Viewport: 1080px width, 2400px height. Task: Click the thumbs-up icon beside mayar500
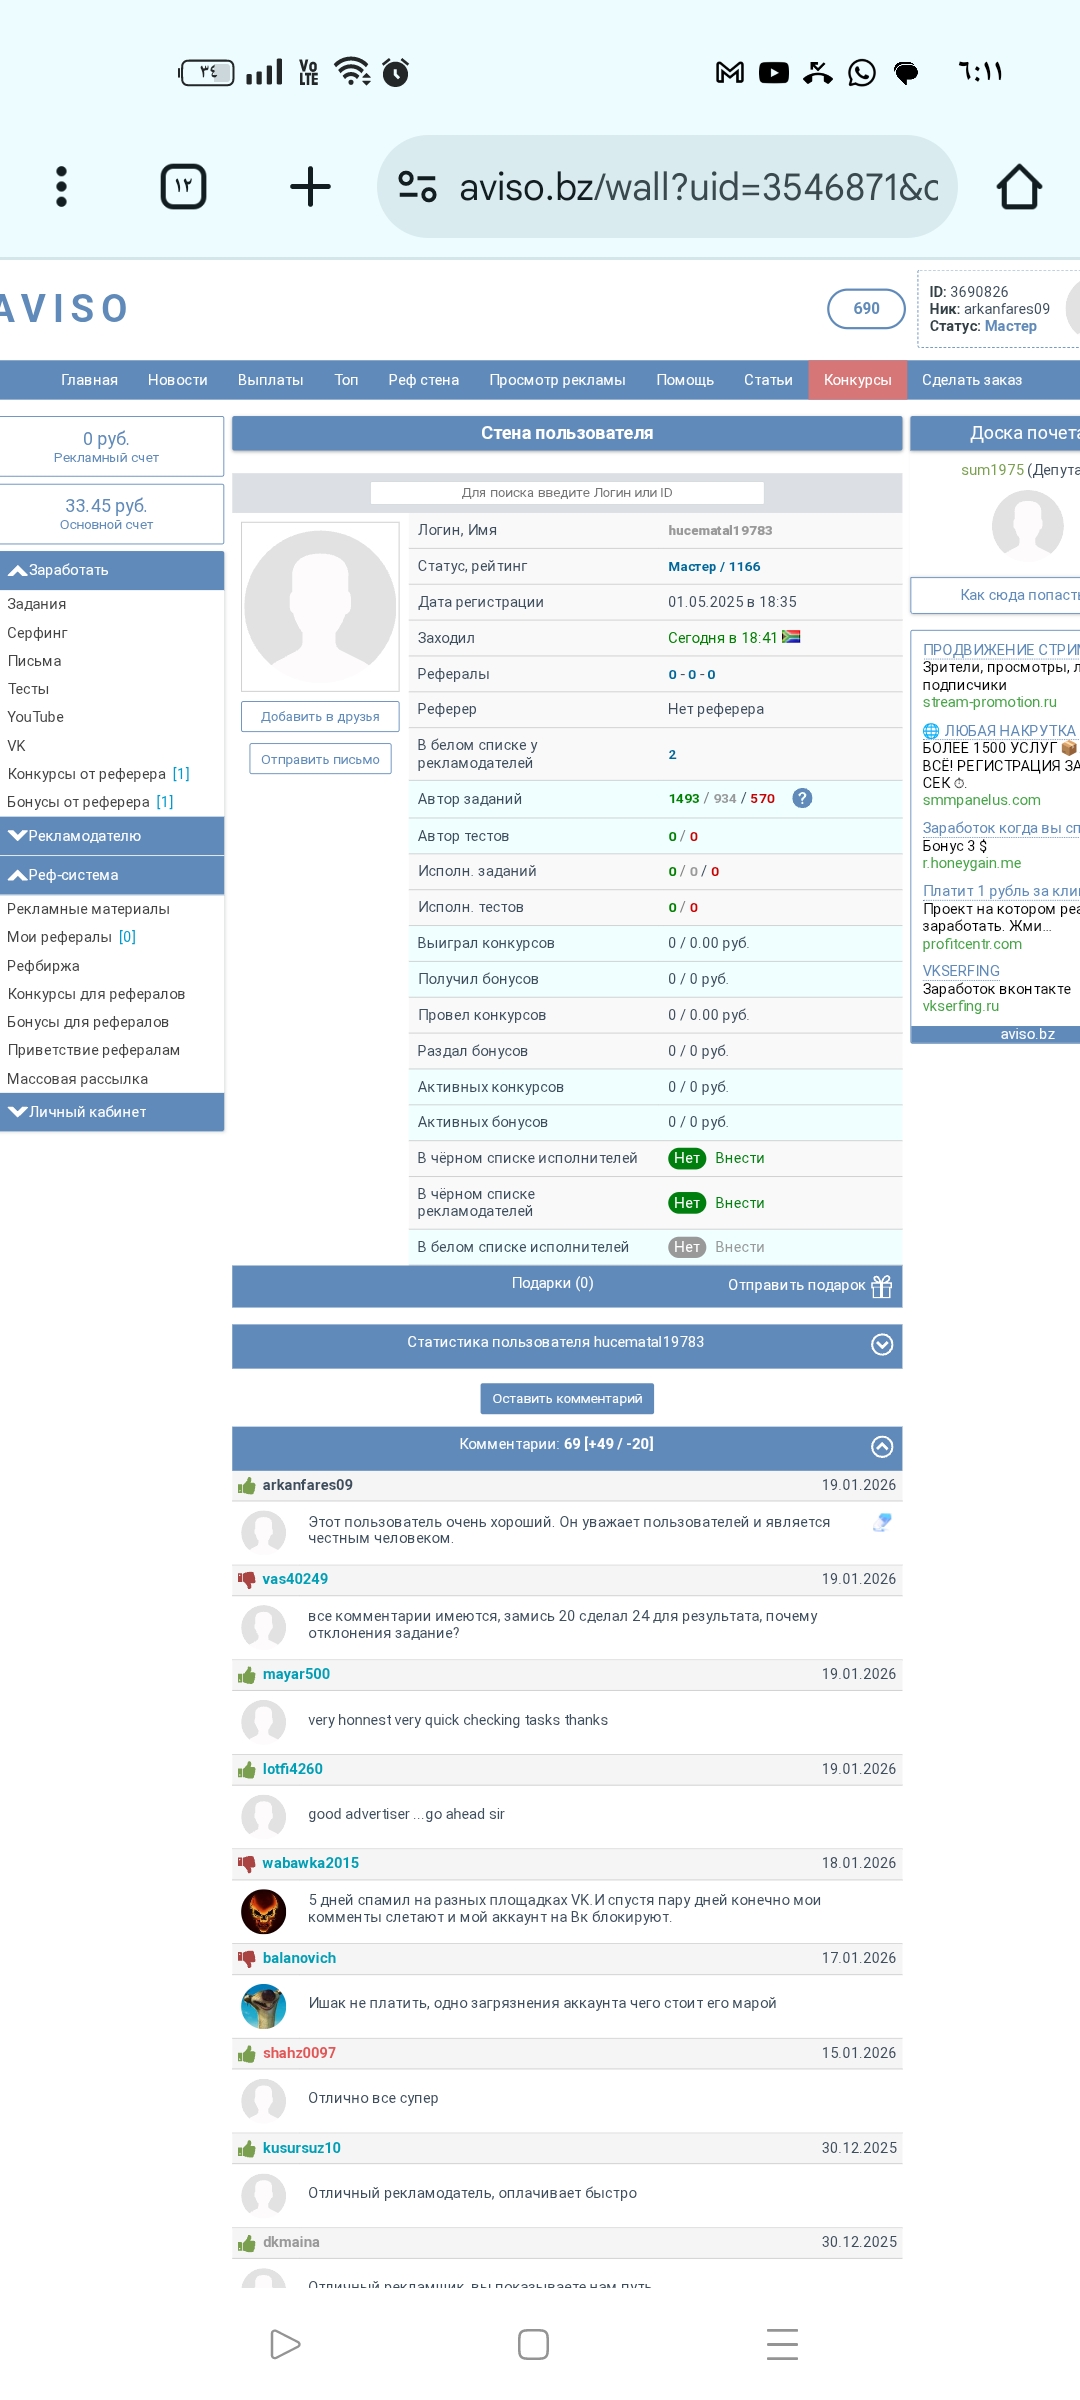[x=247, y=1675]
